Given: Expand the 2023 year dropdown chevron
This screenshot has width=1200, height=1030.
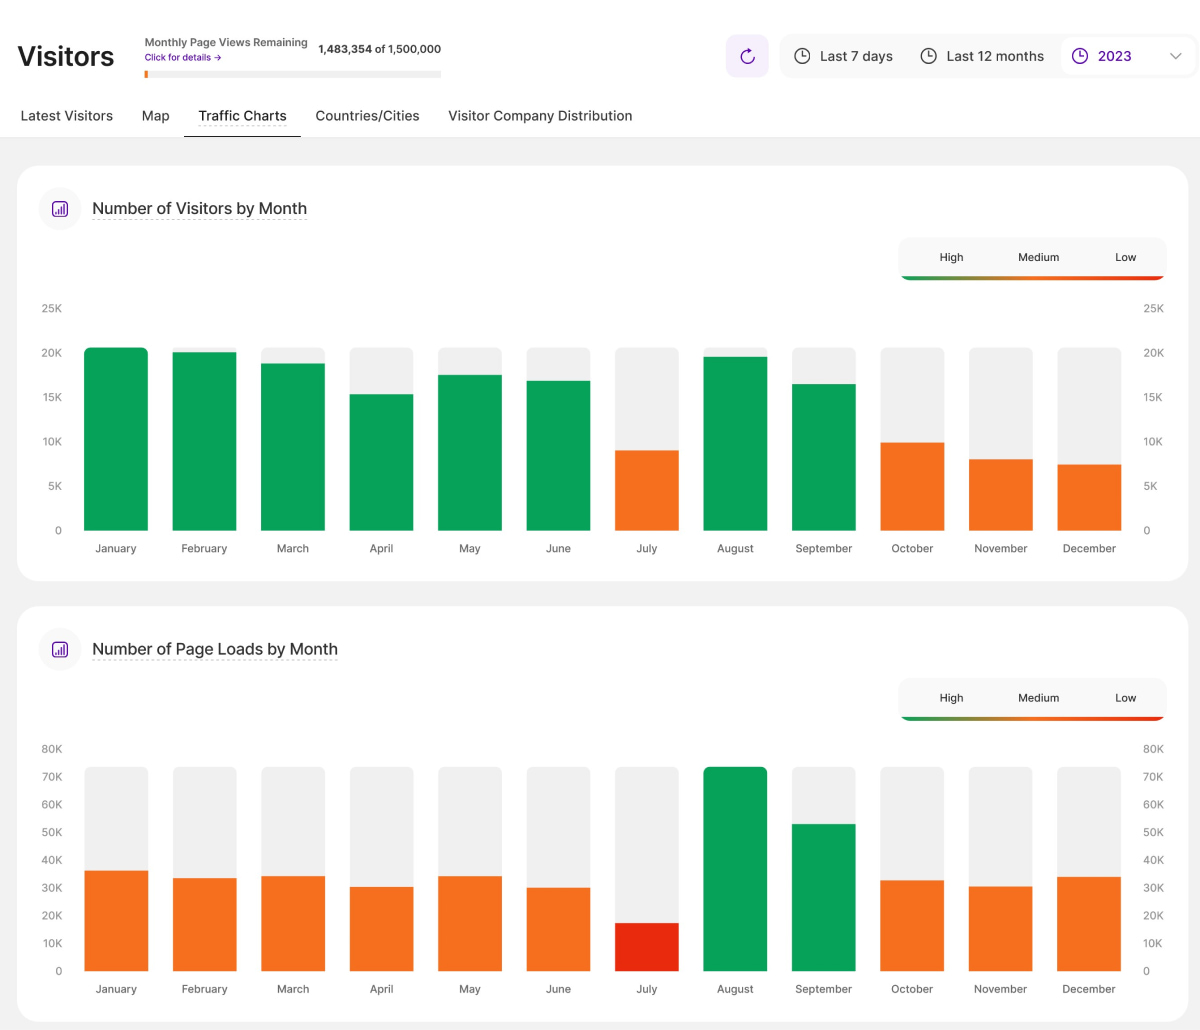Looking at the screenshot, I should (1176, 56).
